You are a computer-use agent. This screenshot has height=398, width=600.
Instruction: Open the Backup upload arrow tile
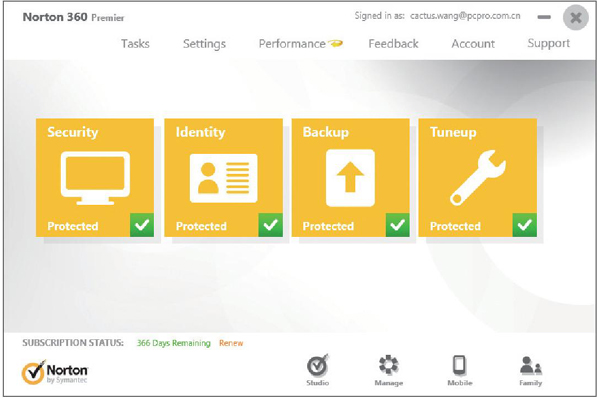(x=351, y=178)
